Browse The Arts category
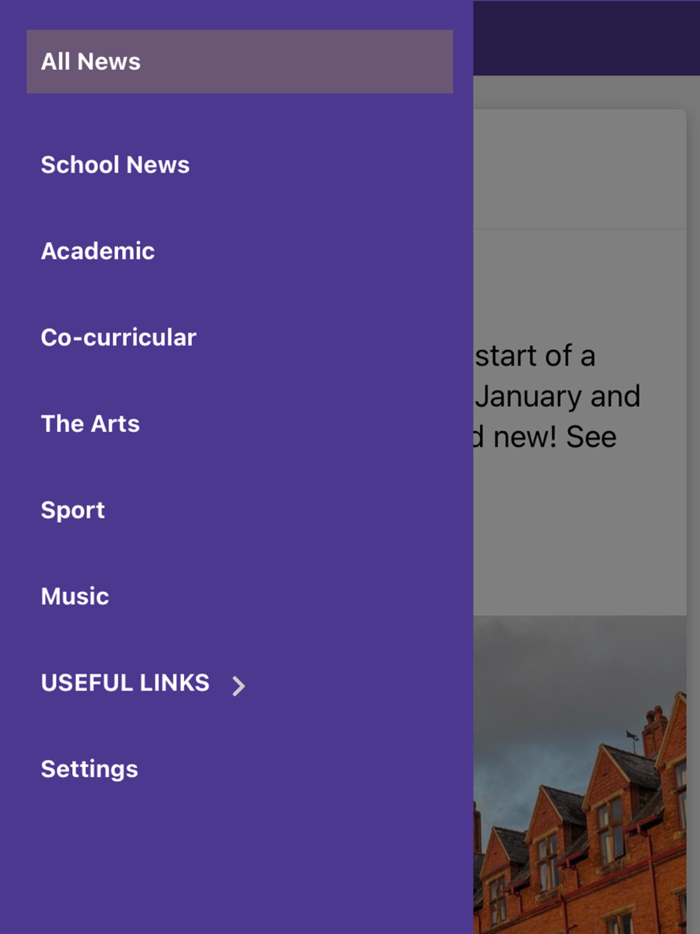Image resolution: width=700 pixels, height=934 pixels. pos(90,423)
